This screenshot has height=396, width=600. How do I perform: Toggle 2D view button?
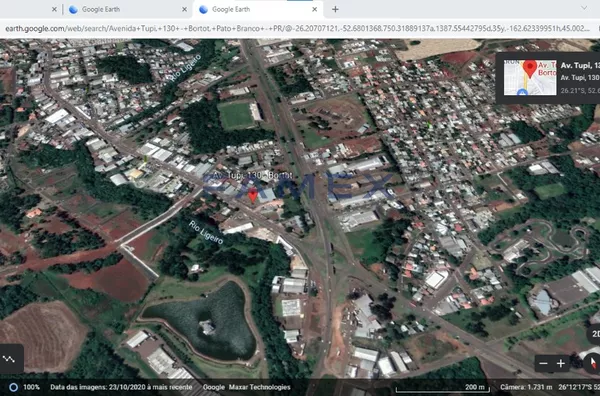[595, 334]
